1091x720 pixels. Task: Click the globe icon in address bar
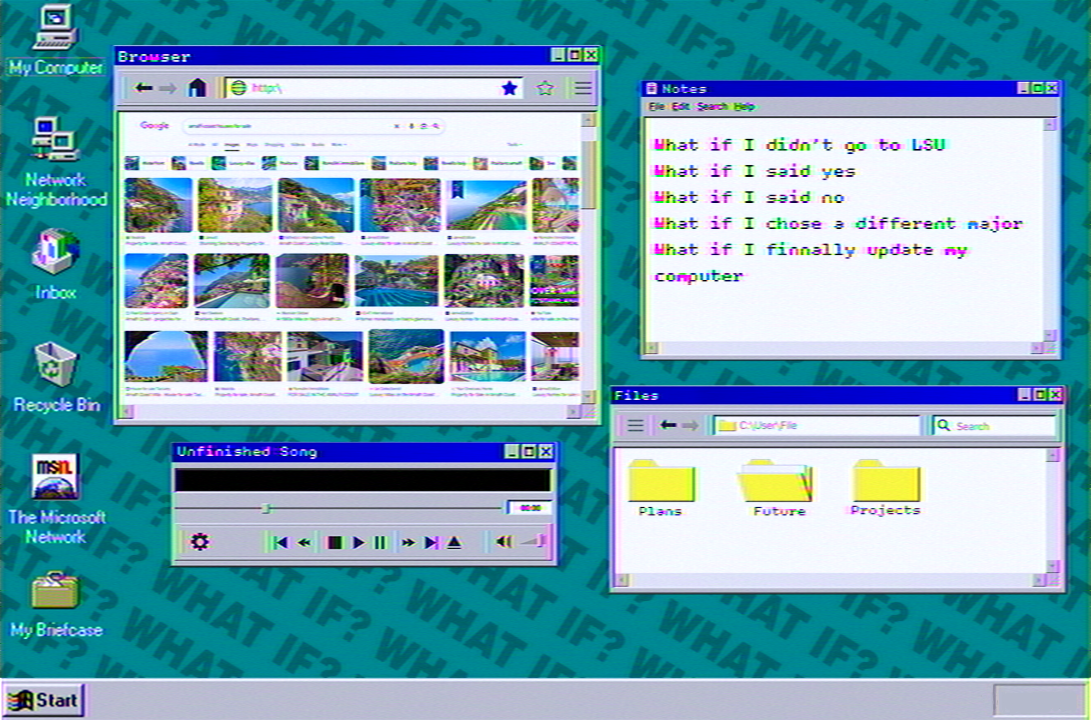pyautogui.click(x=239, y=88)
